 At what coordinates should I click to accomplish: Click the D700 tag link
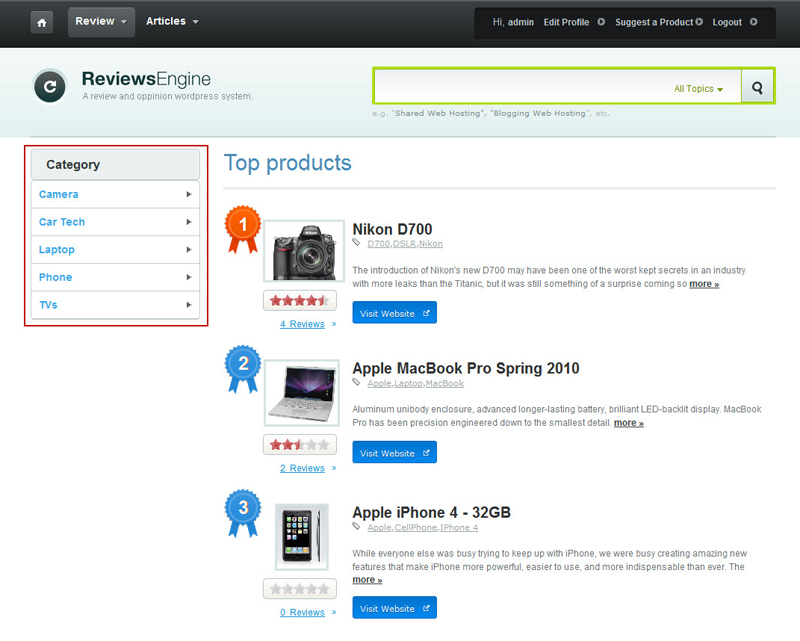(x=379, y=243)
